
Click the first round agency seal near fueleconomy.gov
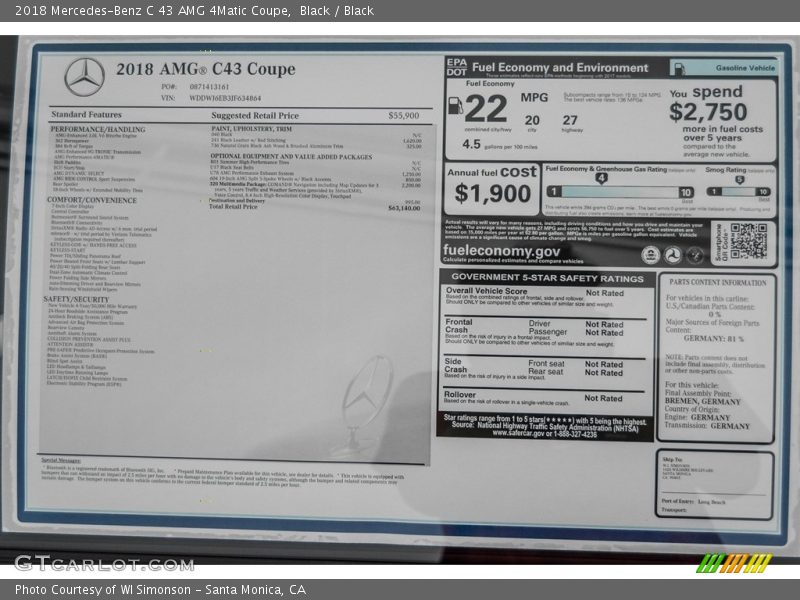click(x=651, y=255)
